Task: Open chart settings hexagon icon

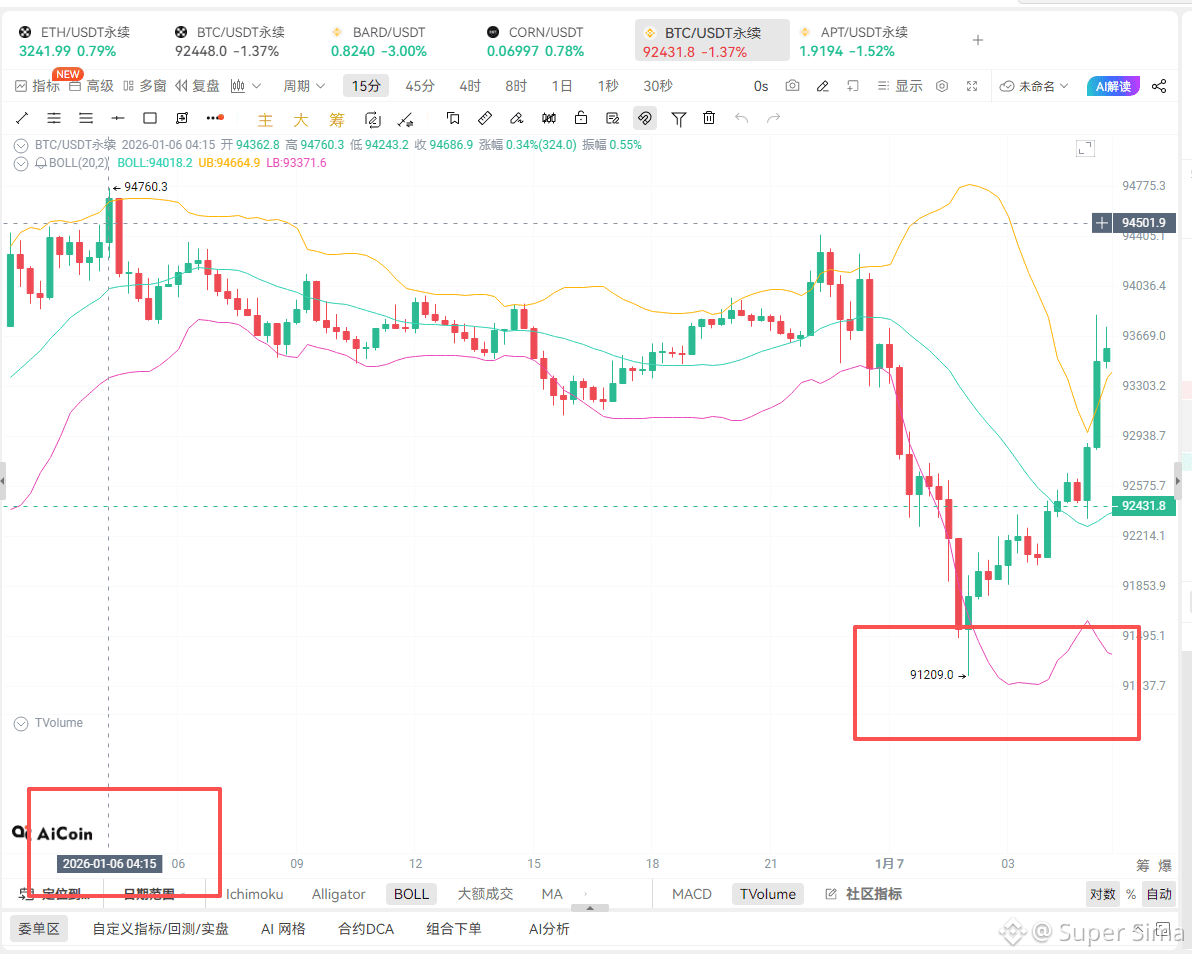Action: [x=942, y=86]
